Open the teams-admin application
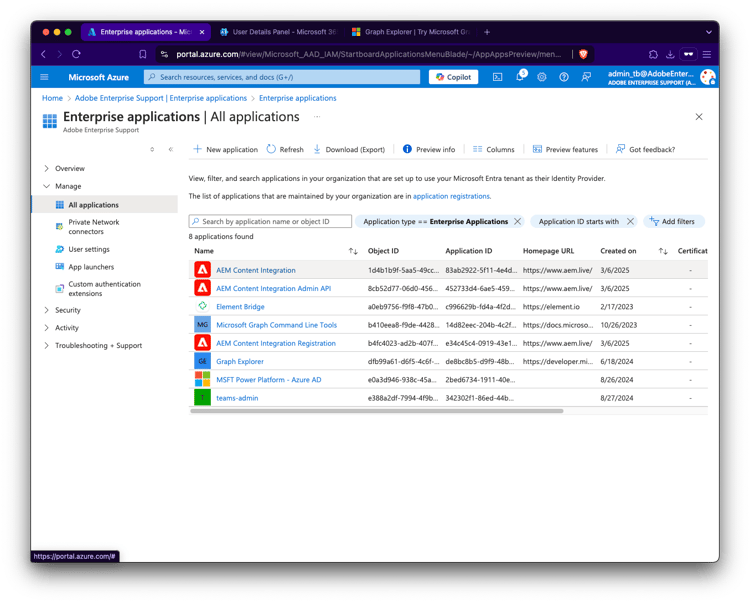 [237, 398]
